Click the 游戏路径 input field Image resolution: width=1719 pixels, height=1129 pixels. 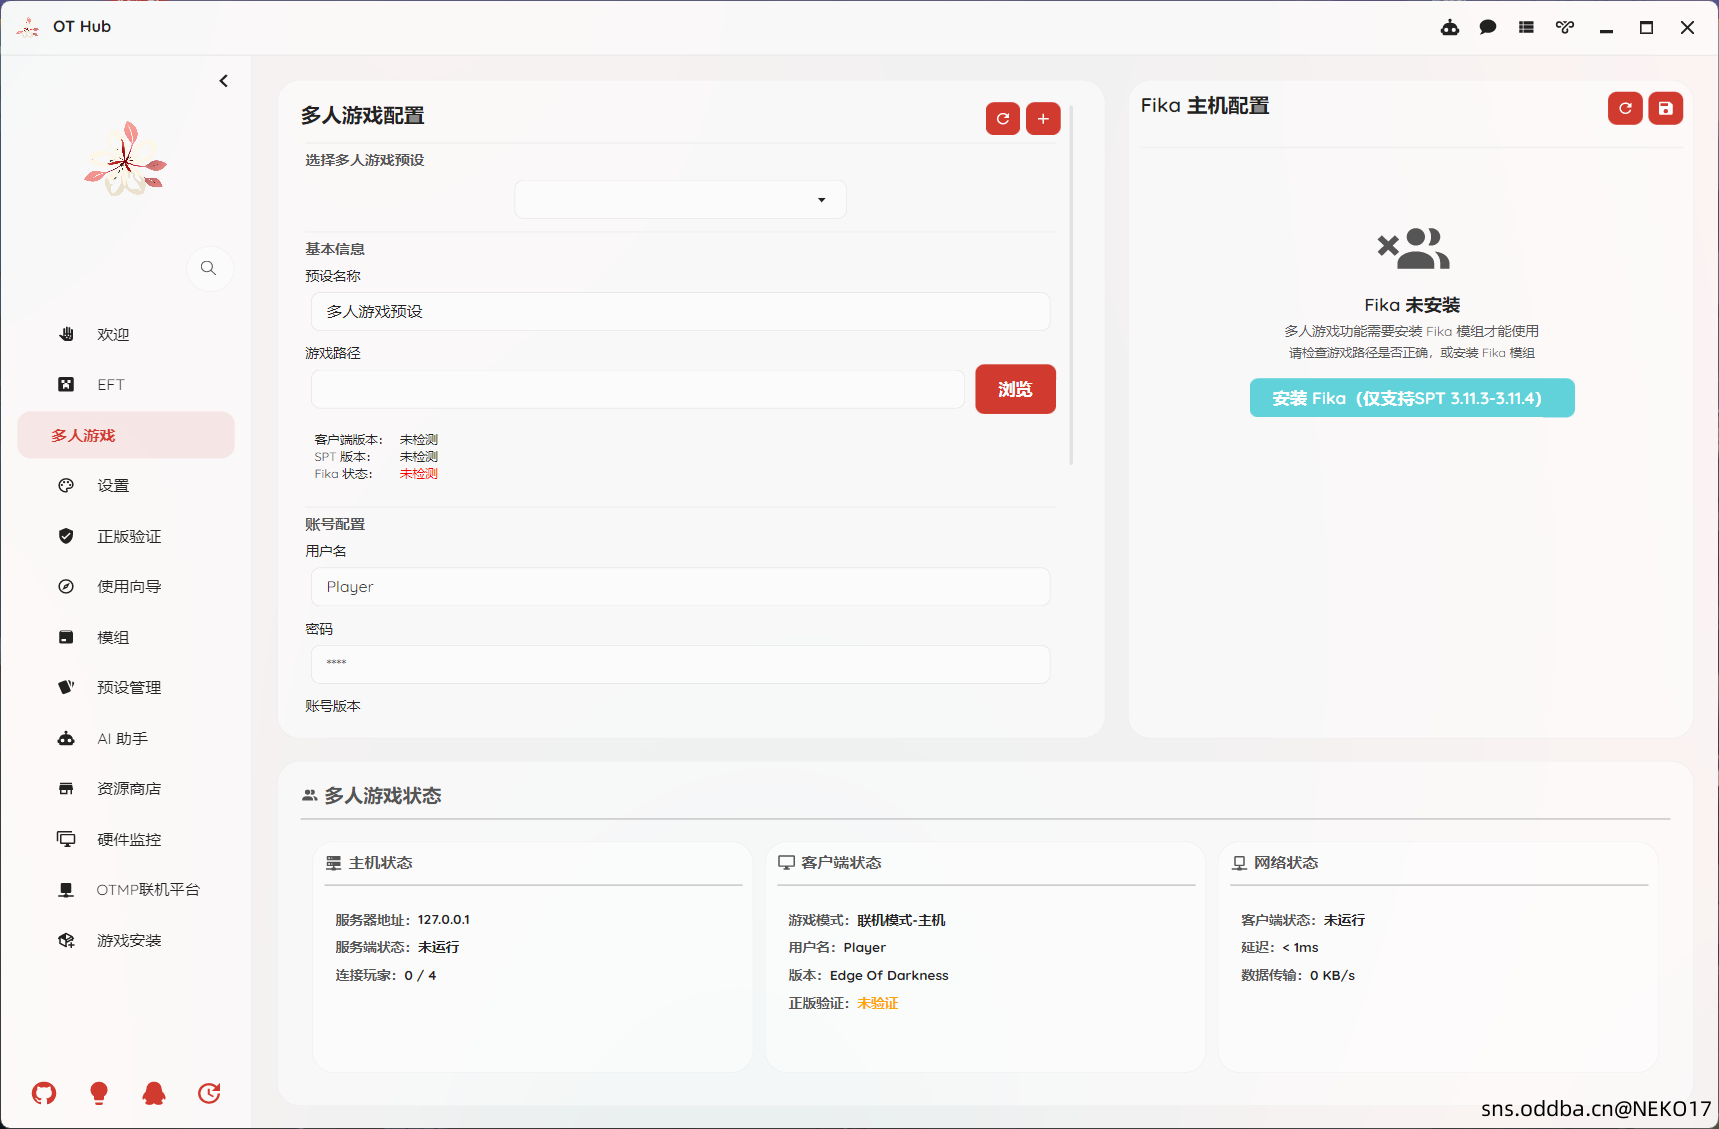coord(638,389)
